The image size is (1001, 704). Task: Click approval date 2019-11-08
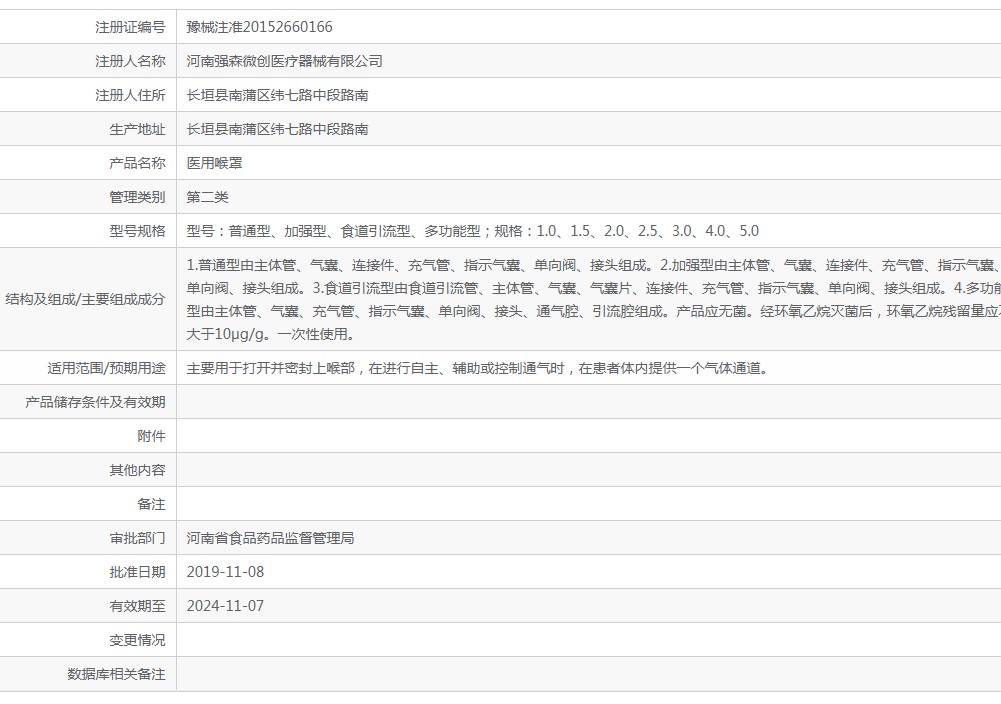(225, 572)
